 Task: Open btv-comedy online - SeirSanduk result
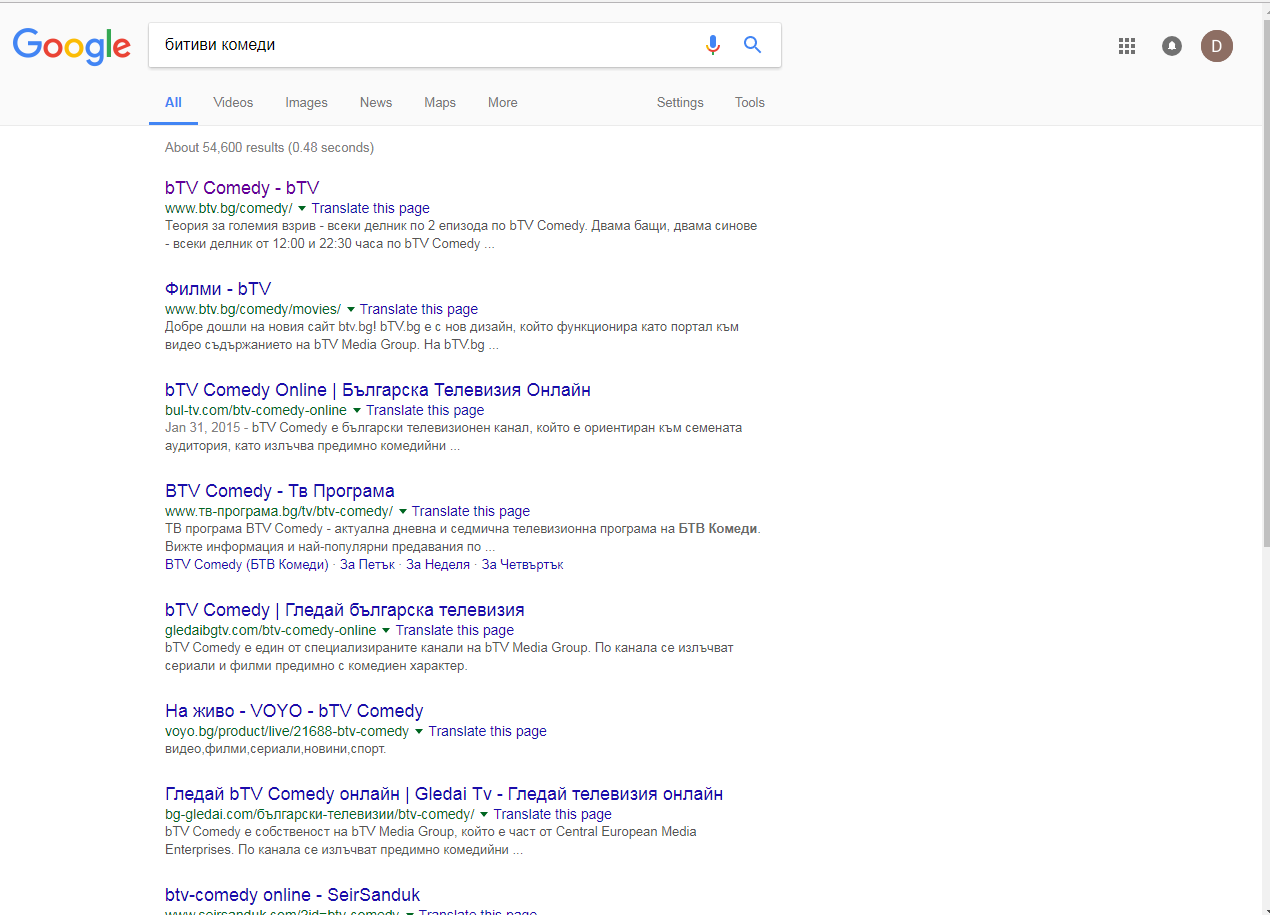click(293, 895)
